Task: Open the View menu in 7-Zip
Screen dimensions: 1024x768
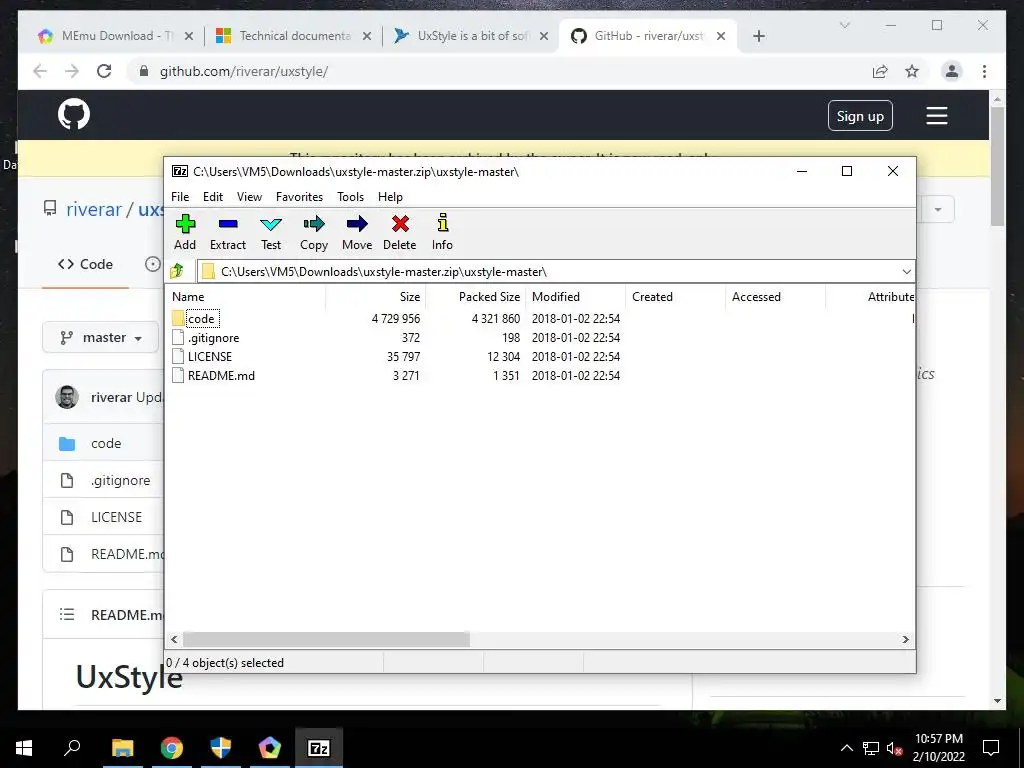Action: point(249,197)
